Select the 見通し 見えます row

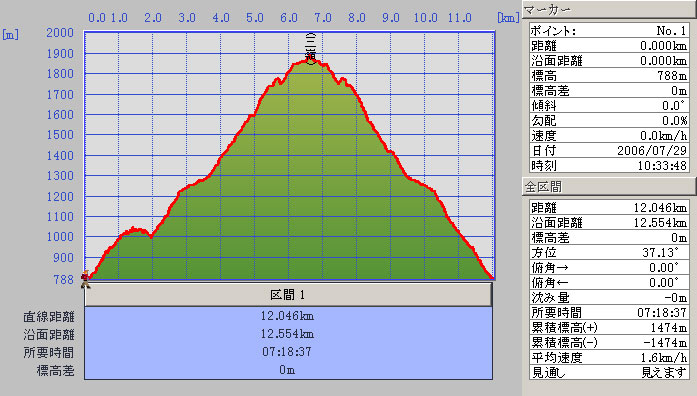tap(609, 372)
